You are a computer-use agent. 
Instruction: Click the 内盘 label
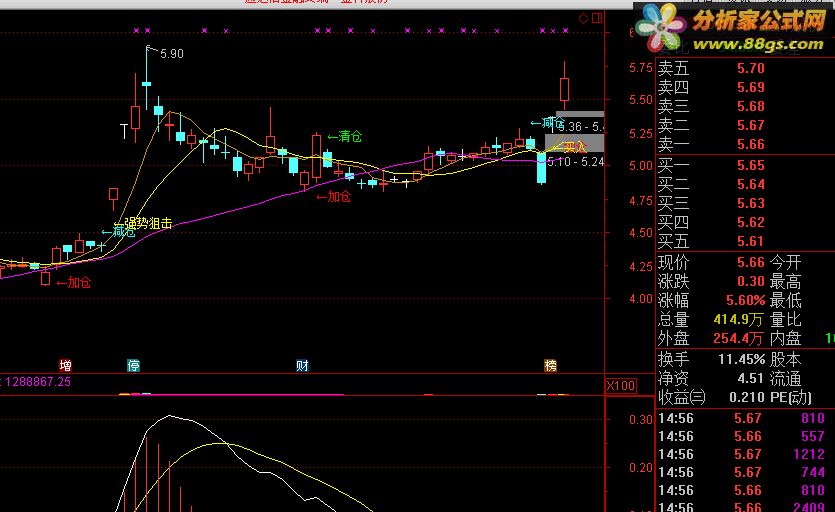click(x=785, y=338)
